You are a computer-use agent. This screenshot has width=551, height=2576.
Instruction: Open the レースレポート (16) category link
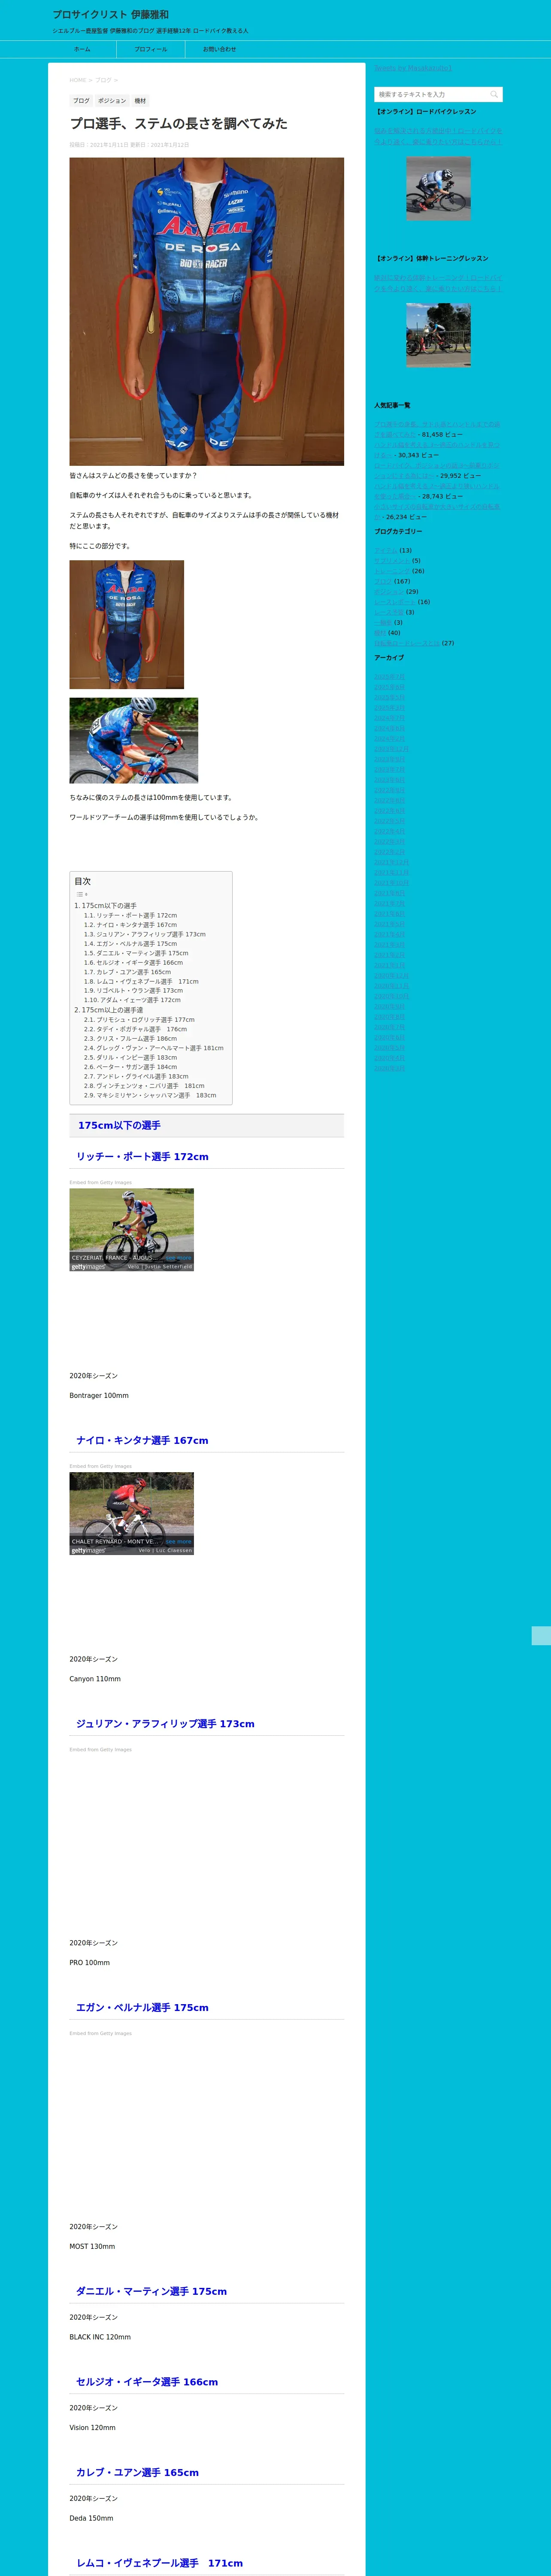click(x=395, y=602)
